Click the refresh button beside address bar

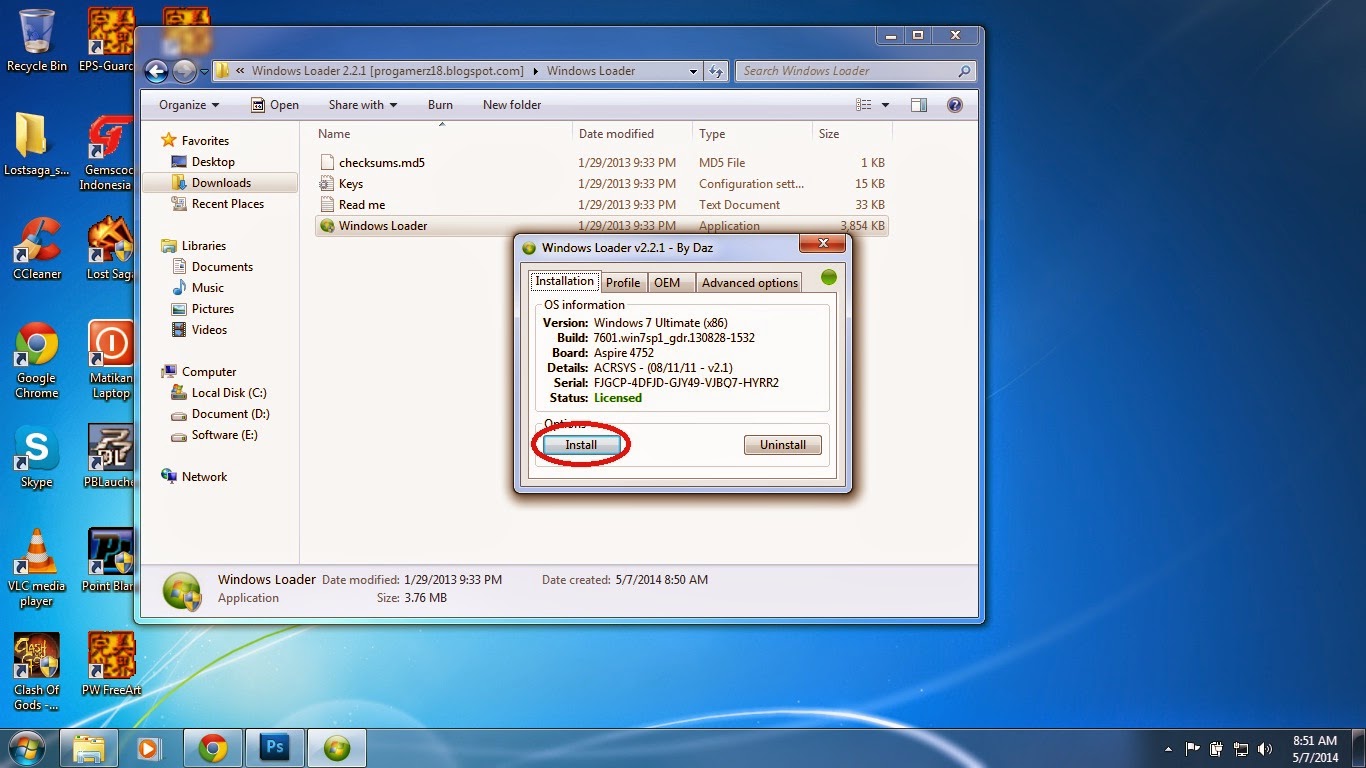coord(716,71)
